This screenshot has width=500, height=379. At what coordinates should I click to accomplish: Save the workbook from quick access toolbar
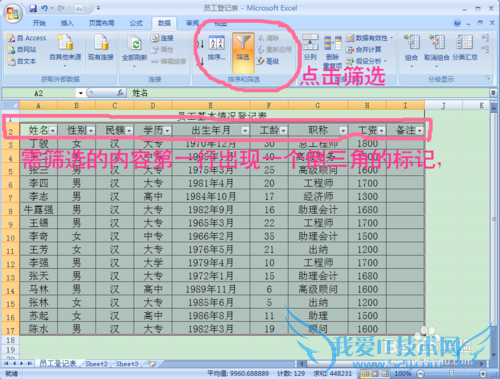(33, 8)
